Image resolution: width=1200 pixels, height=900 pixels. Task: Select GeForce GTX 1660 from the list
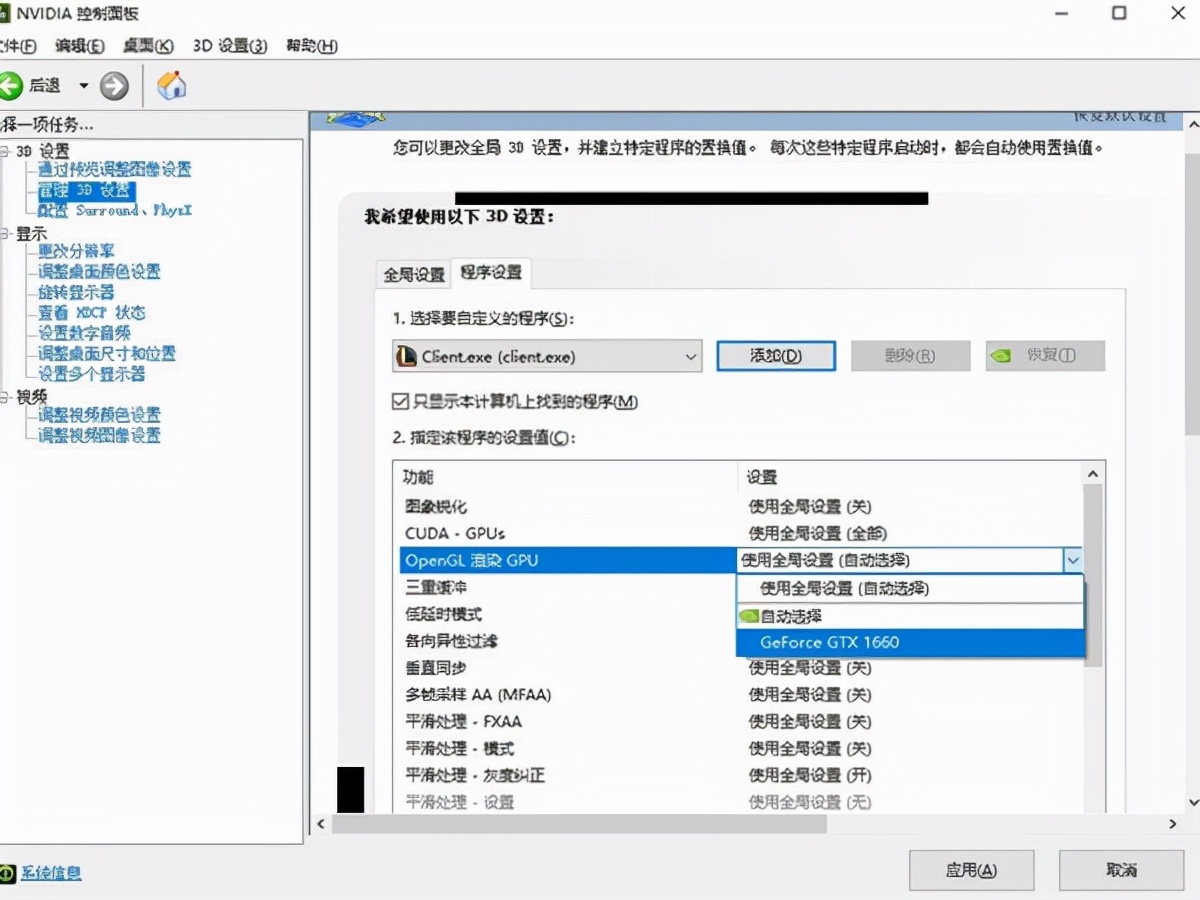pyautogui.click(x=830, y=643)
